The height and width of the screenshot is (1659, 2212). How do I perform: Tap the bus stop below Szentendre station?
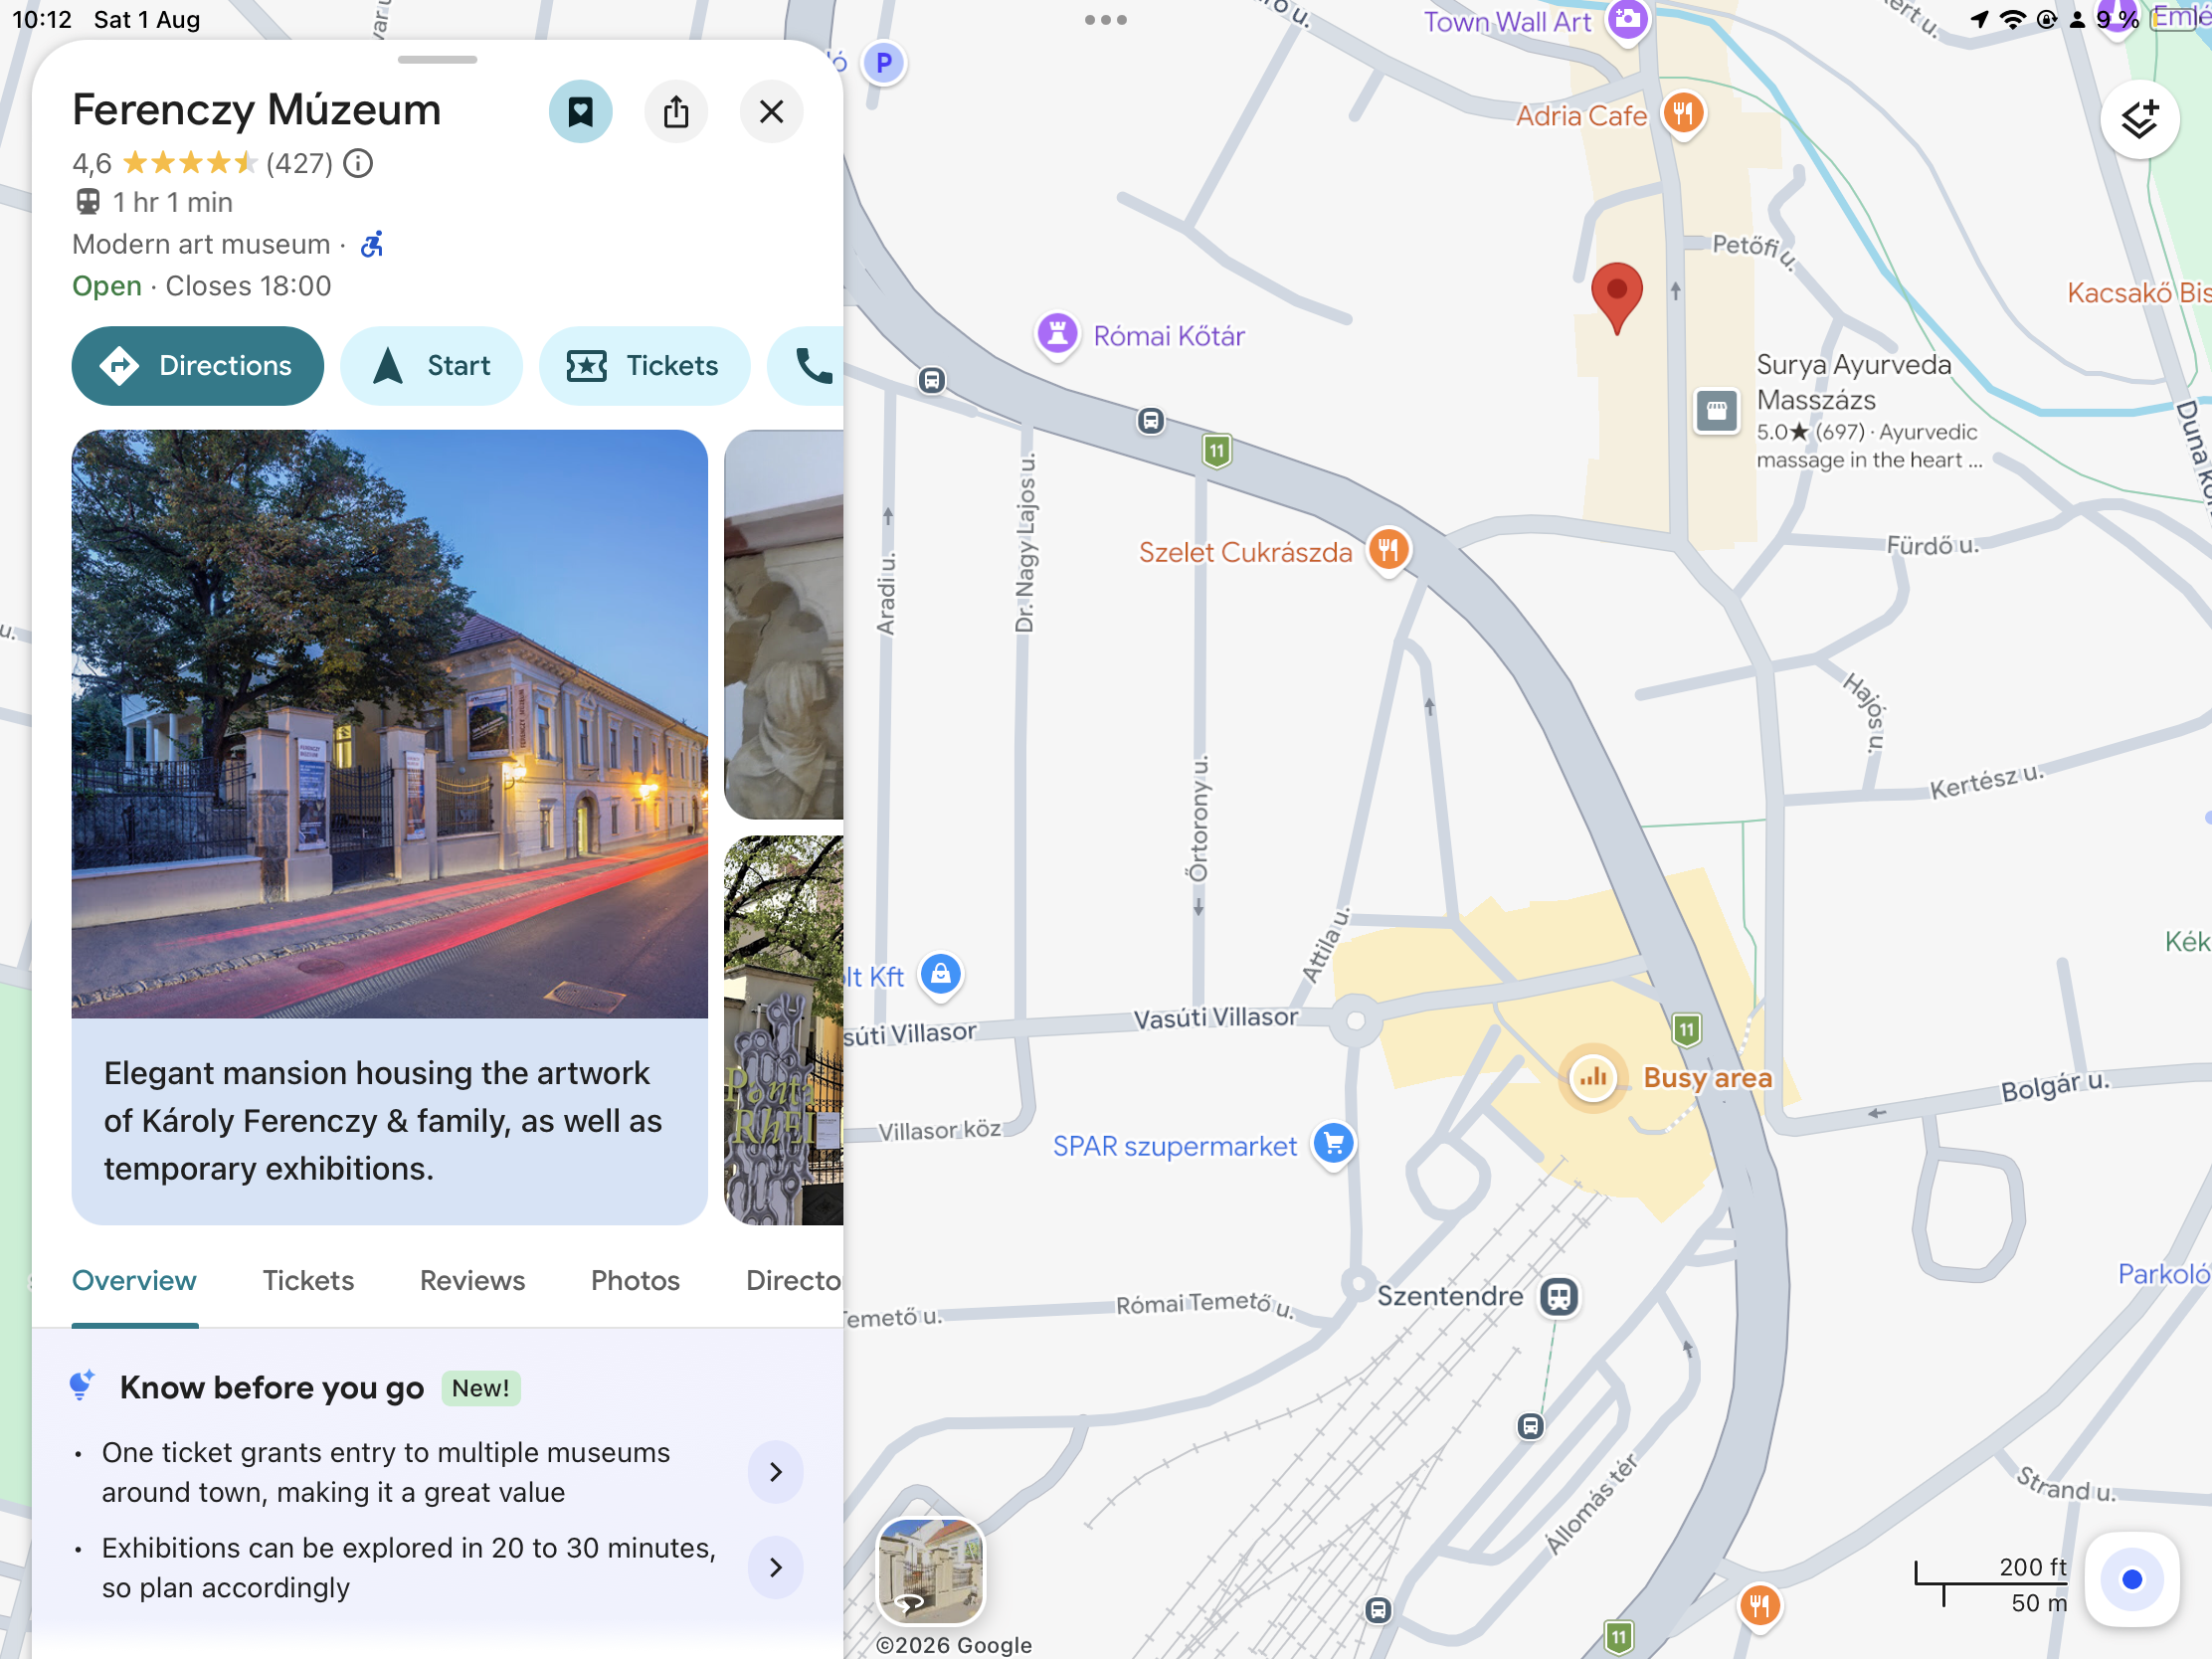click(x=1530, y=1426)
